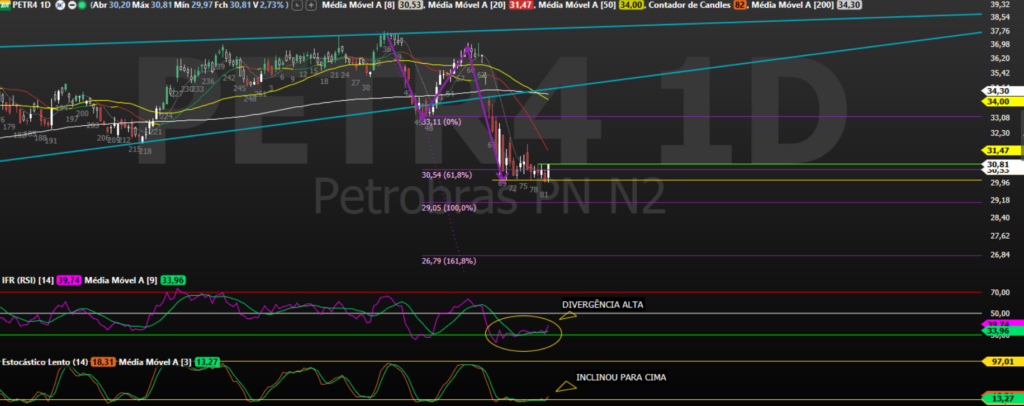This screenshot has width=1024, height=406.
Task: Click the yellow 34,00 value badge in header
Action: tap(631, 5)
